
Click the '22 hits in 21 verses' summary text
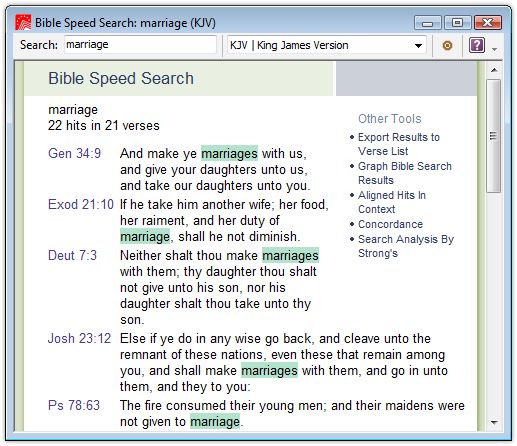[x=104, y=126]
